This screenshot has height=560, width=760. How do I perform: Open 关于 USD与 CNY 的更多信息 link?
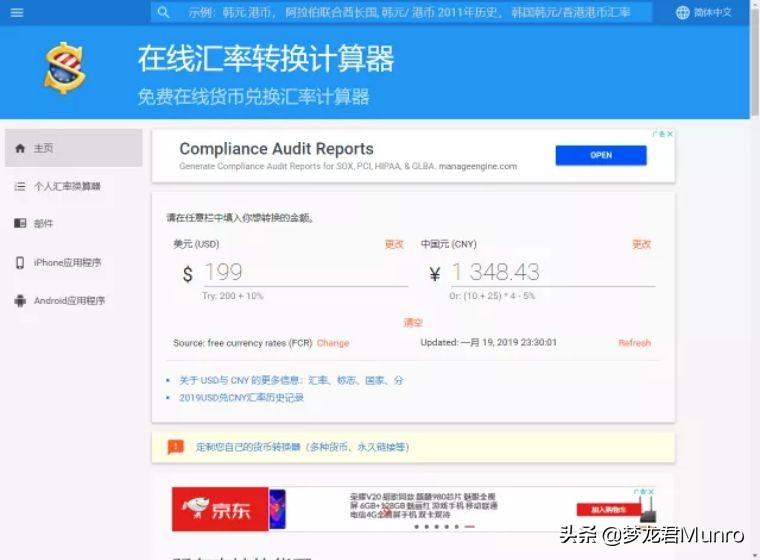[291, 380]
